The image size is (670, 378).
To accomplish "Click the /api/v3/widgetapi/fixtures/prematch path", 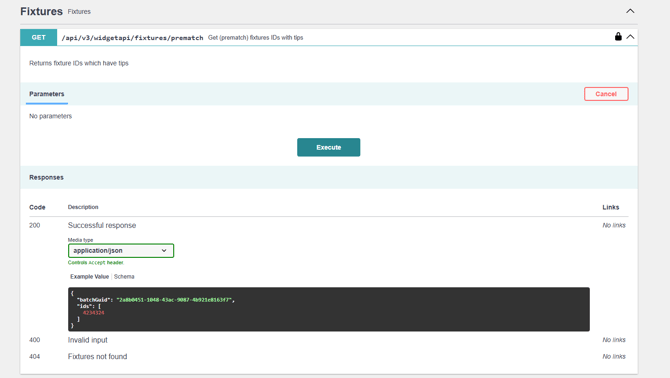I will tap(132, 38).
